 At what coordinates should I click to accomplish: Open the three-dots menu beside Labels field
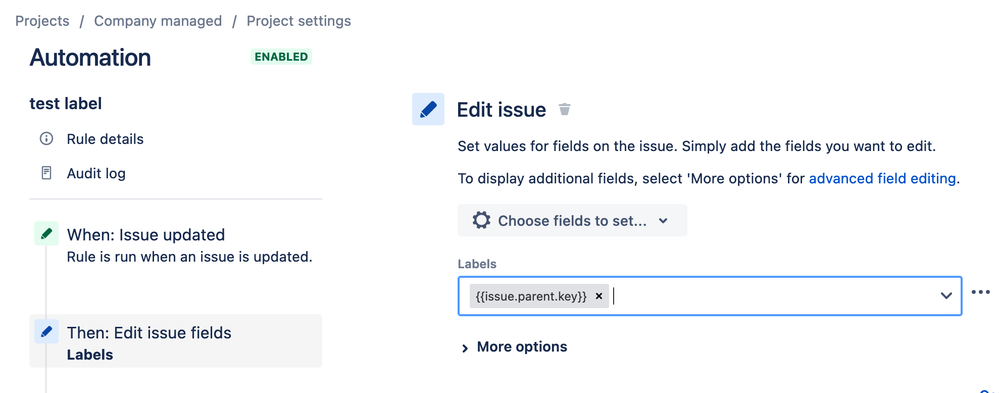[982, 292]
